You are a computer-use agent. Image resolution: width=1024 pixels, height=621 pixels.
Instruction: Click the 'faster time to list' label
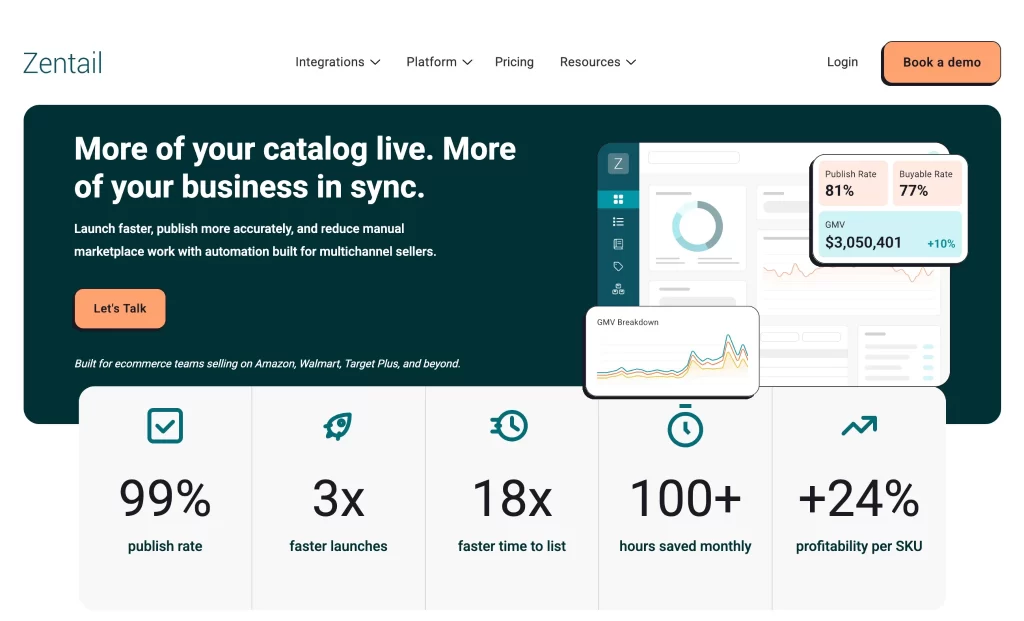512,546
